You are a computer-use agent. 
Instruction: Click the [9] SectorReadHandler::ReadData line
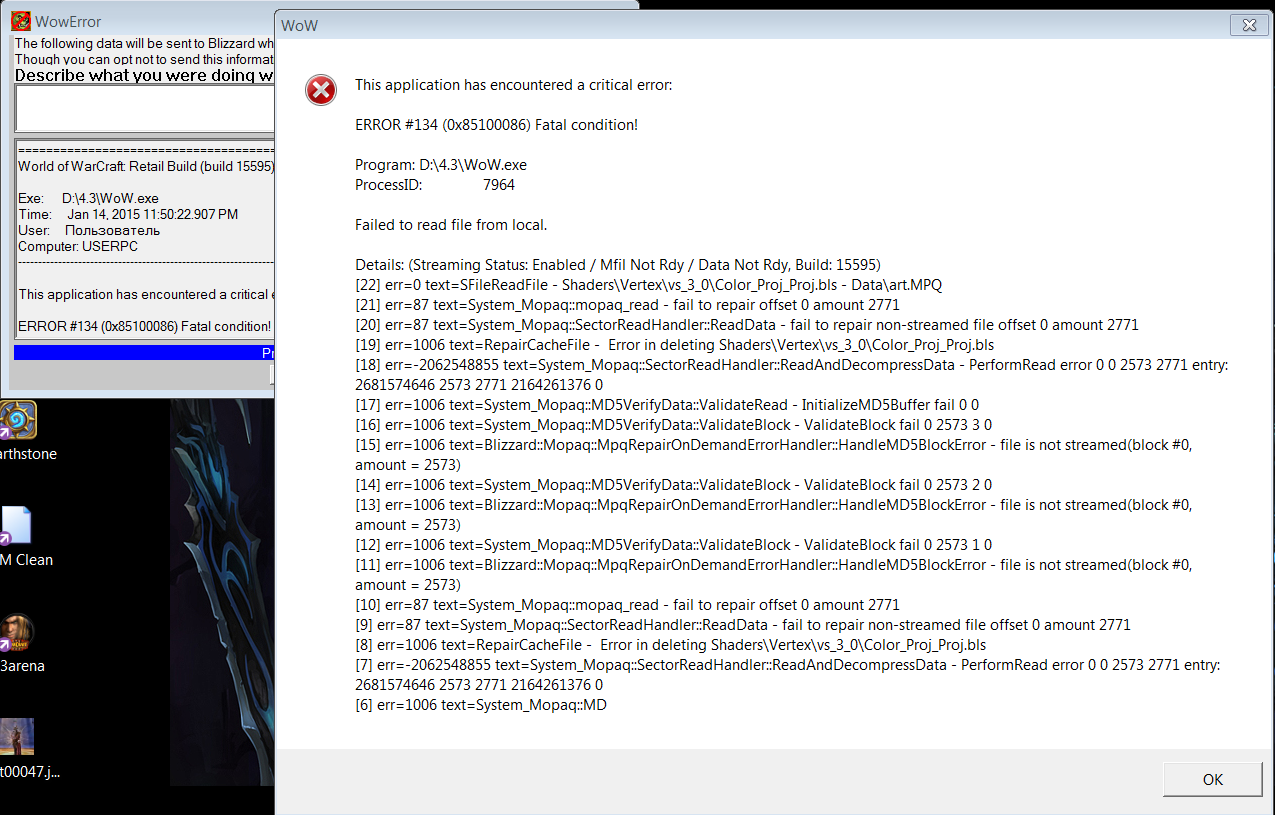[743, 625]
